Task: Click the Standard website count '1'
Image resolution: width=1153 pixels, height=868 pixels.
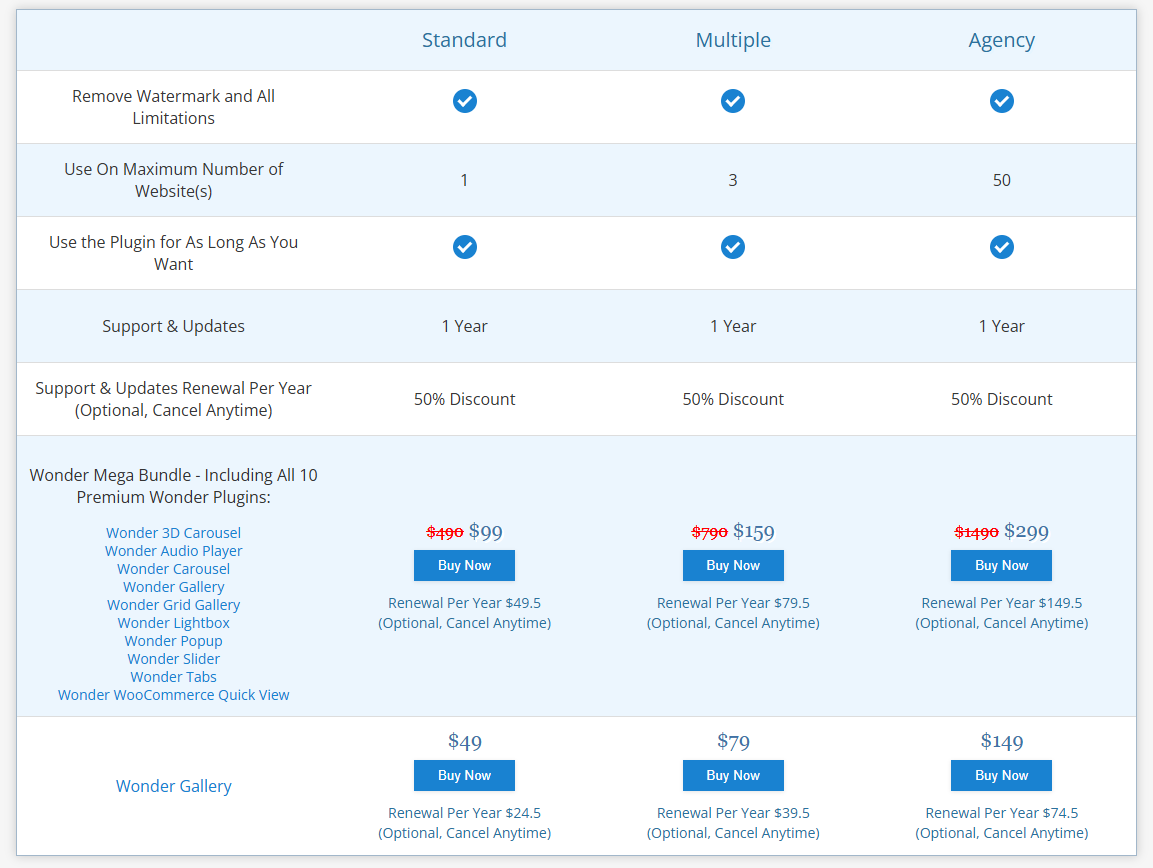Action: coord(465,180)
